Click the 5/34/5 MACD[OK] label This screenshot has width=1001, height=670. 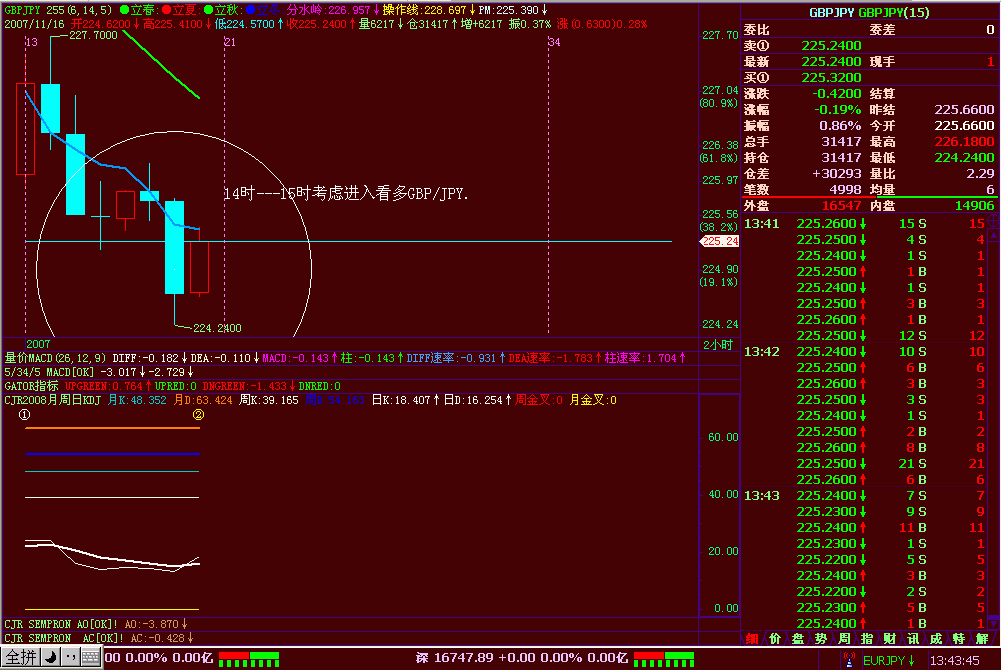(49, 372)
